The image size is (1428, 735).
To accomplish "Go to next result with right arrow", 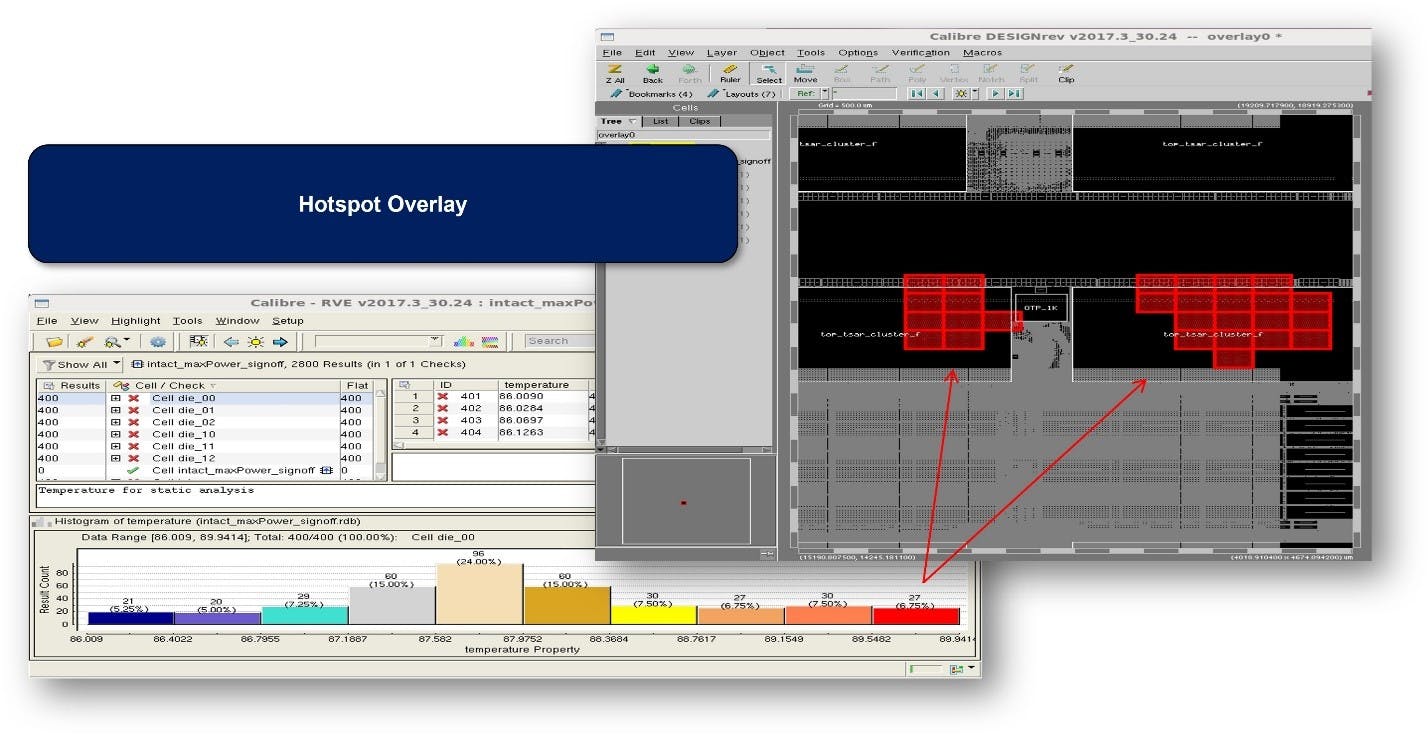I will point(280,342).
